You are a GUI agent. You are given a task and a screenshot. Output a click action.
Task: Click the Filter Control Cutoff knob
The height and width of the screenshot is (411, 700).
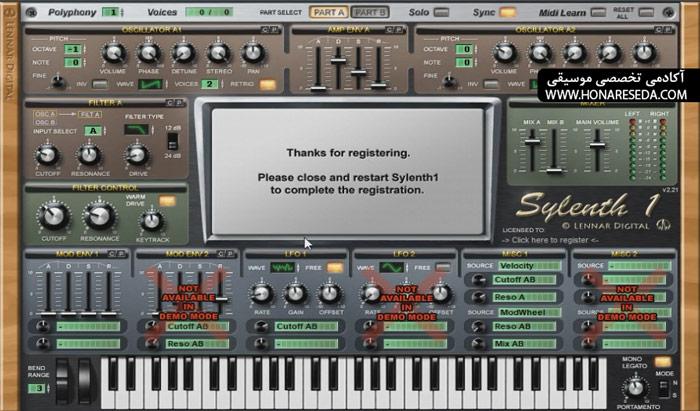click(54, 216)
